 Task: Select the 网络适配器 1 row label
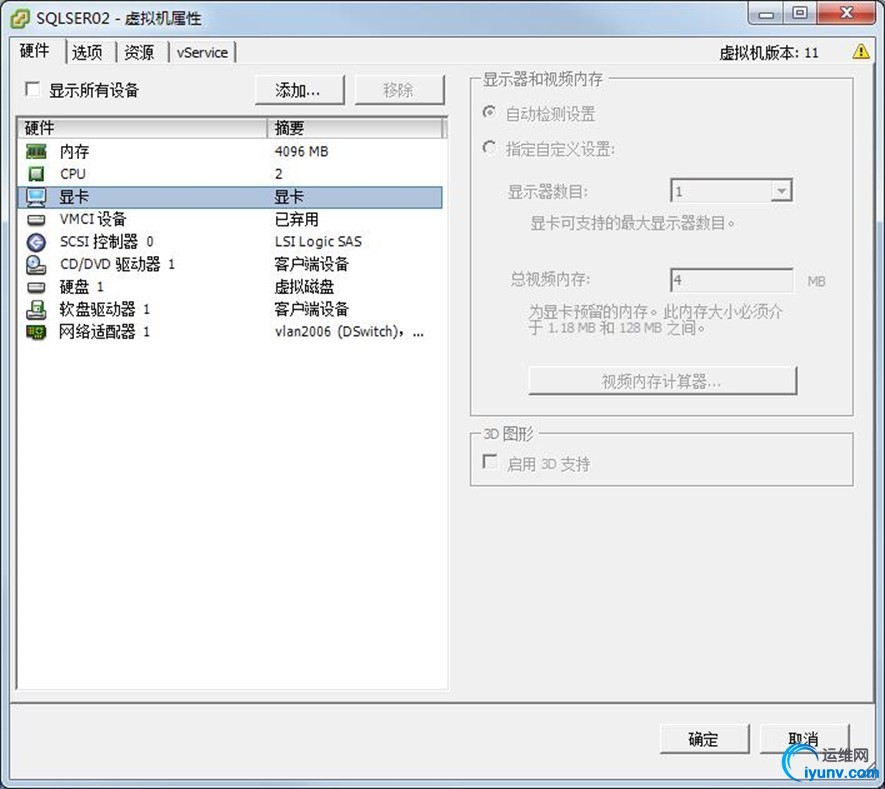click(104, 332)
